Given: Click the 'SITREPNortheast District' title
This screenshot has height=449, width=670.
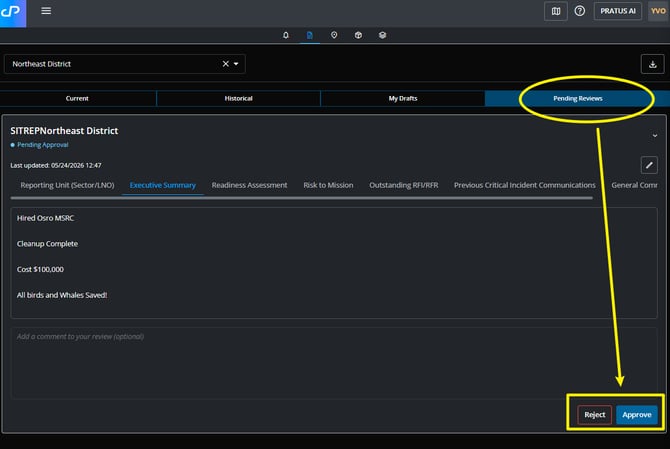Looking at the screenshot, I should click(x=64, y=131).
